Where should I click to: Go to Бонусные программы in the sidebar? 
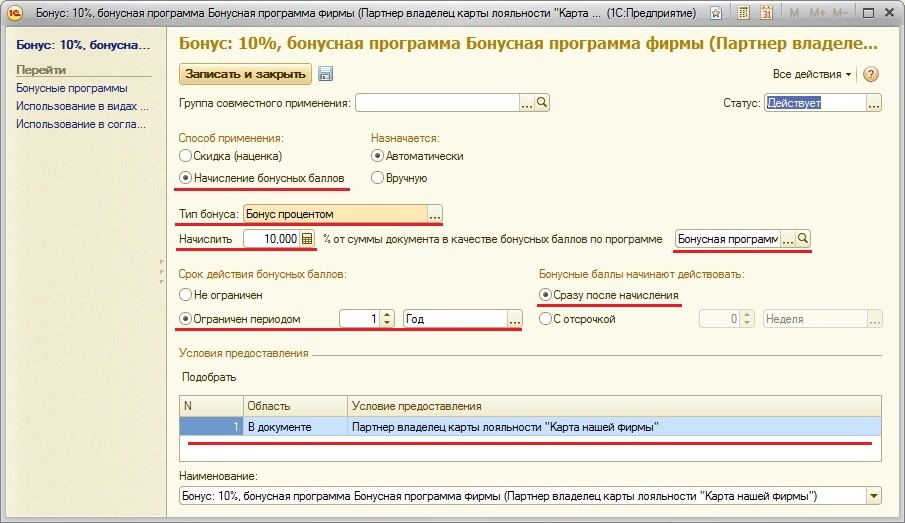[71, 88]
